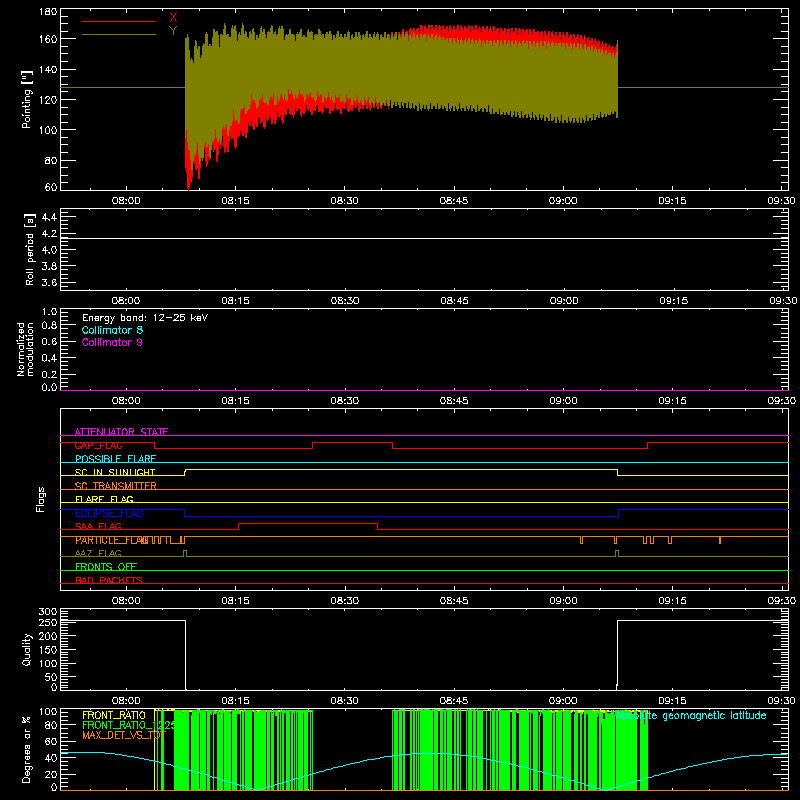Screen dimensions: 800x800
Task: Click the FRONTS_OFF flag label
Action: pos(106,567)
